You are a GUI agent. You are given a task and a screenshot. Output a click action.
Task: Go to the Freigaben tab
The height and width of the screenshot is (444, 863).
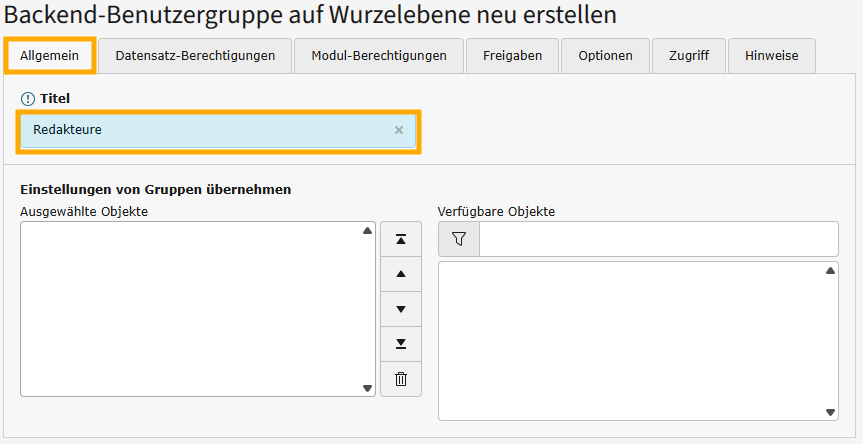point(513,56)
